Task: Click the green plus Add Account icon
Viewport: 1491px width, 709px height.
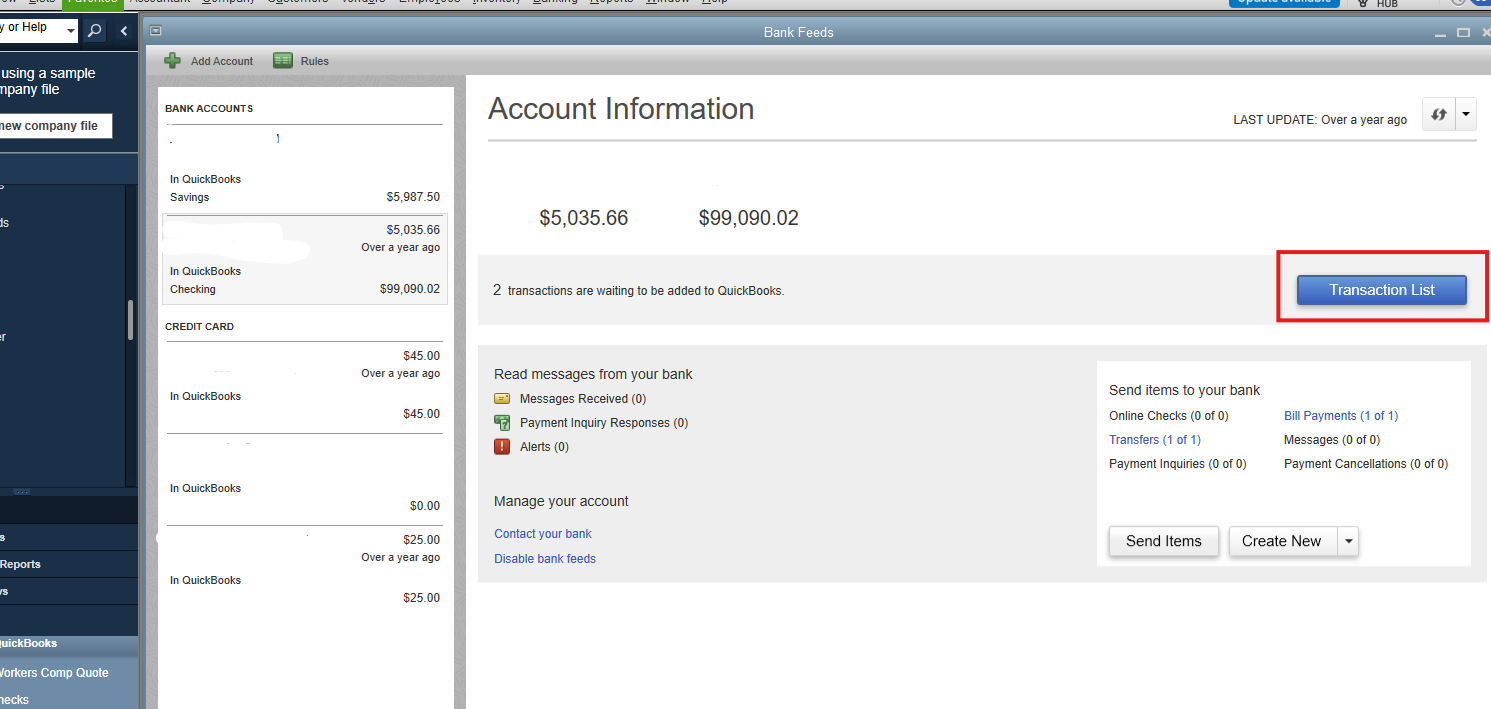Action: pyautogui.click(x=173, y=61)
